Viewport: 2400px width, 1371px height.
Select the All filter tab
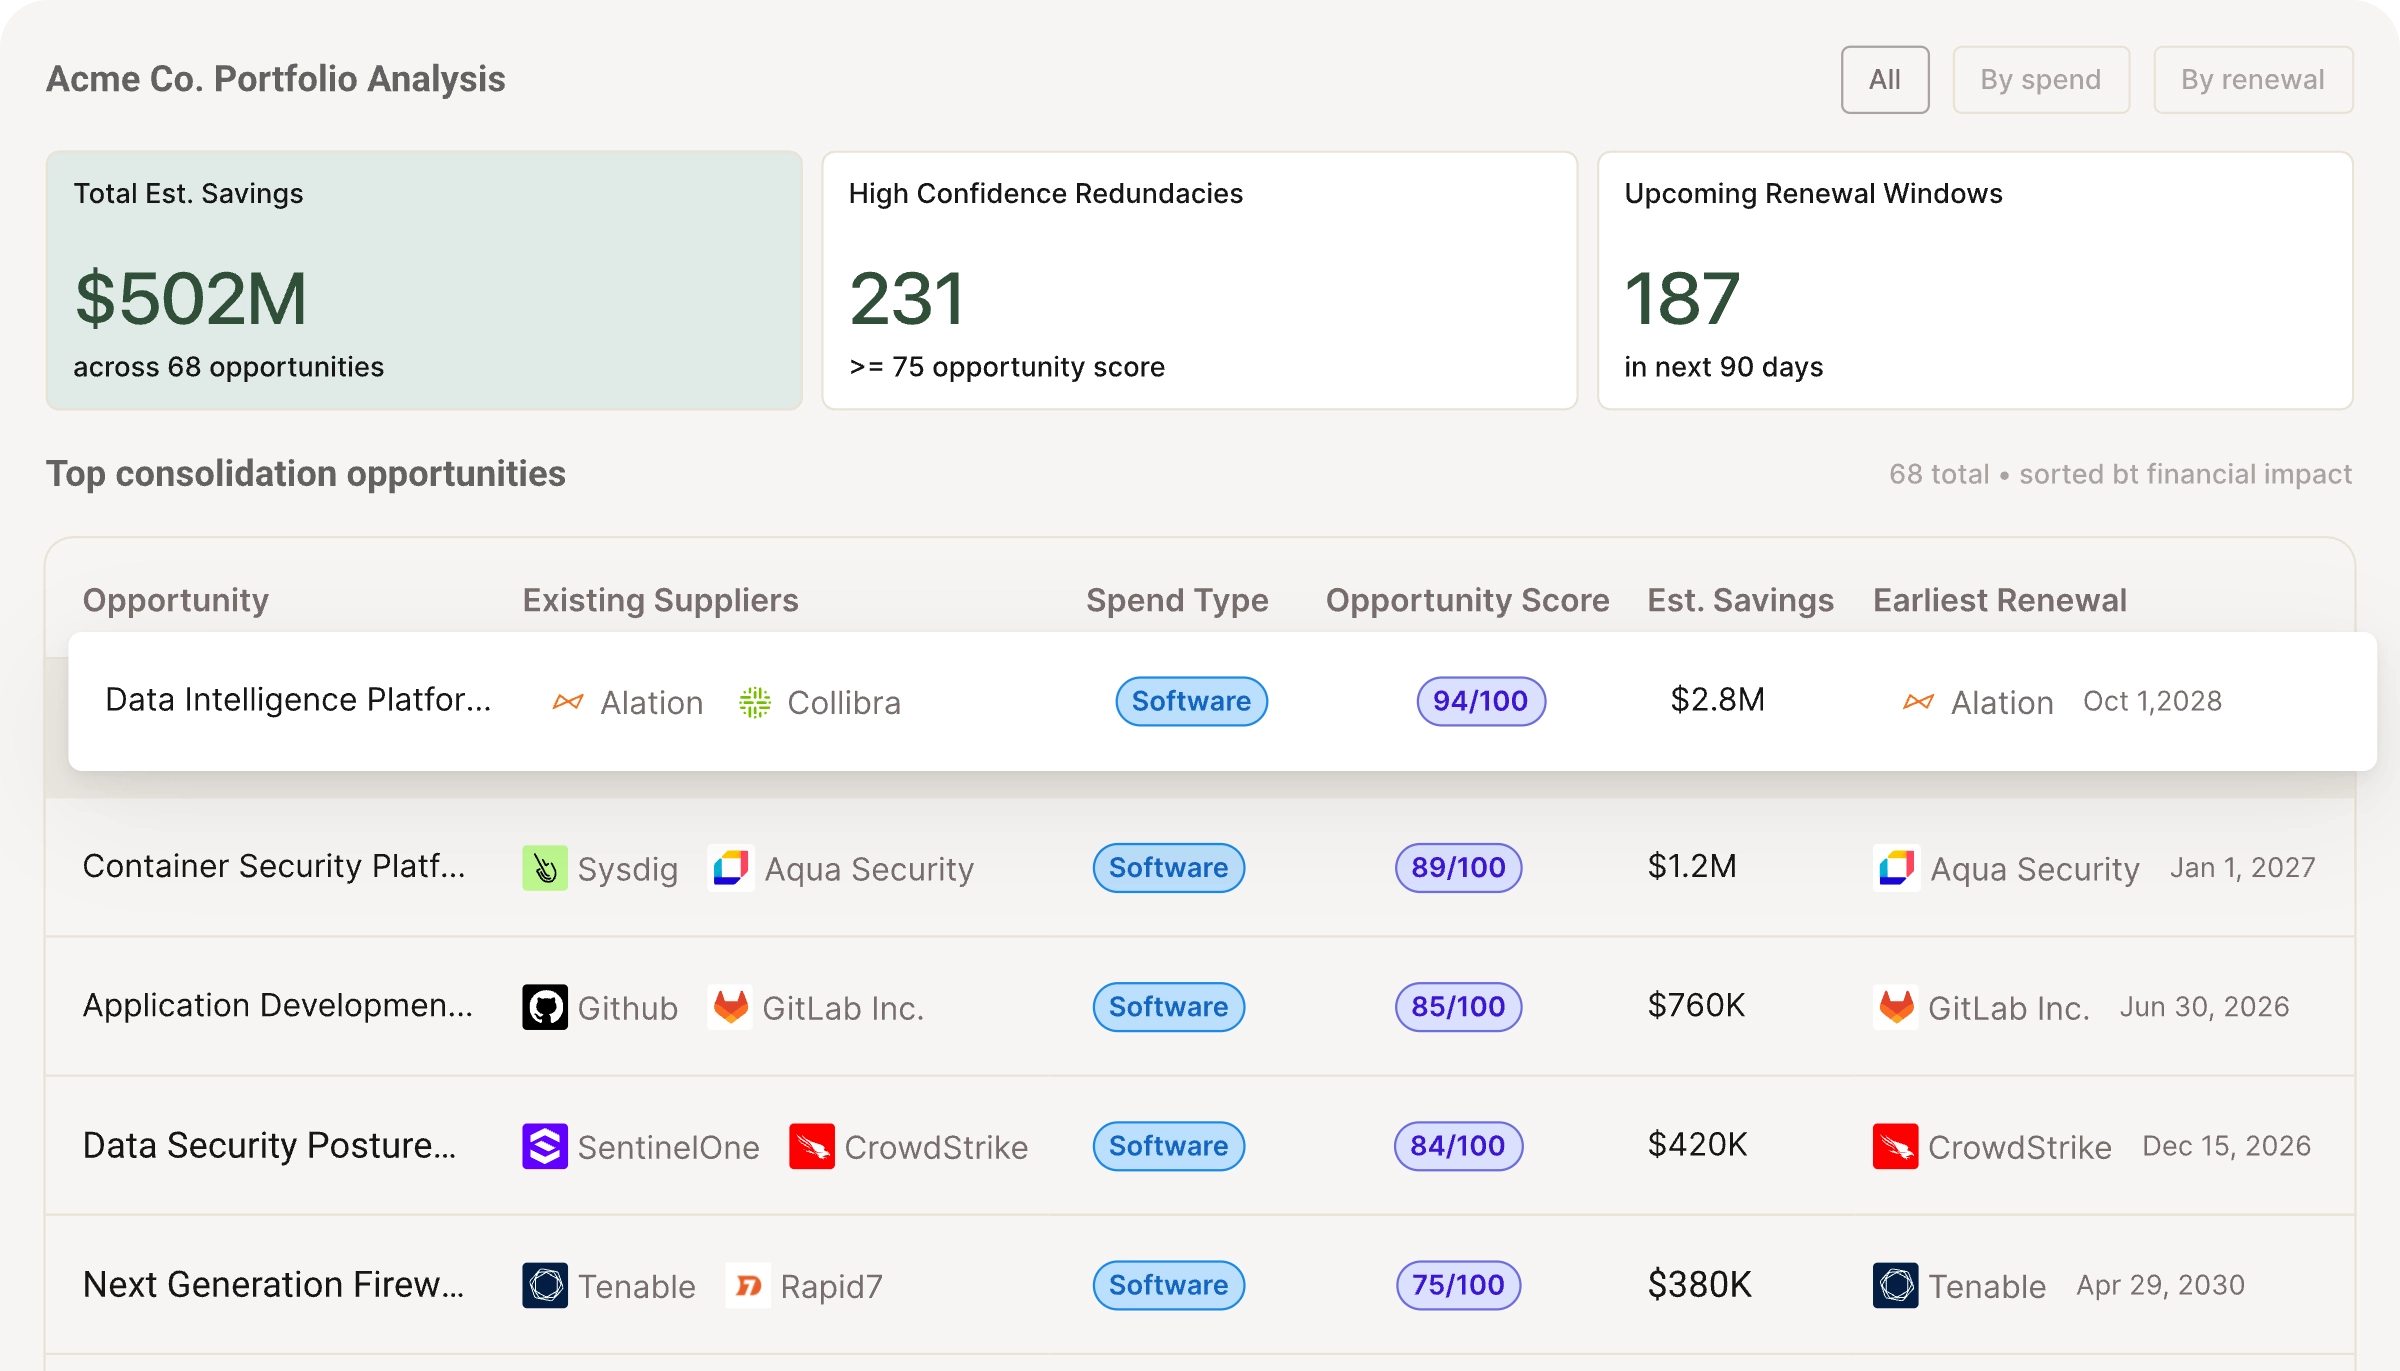[1885, 80]
